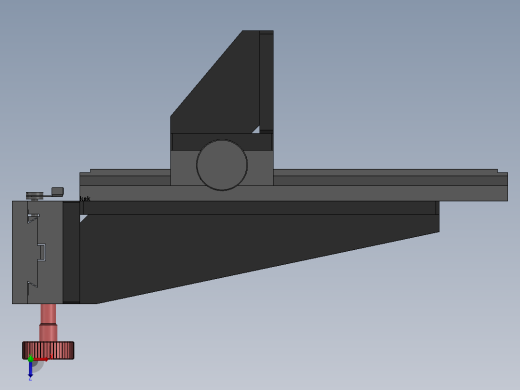Click the red X axis arrow of triad
The height and width of the screenshot is (390, 520).
click(41, 359)
